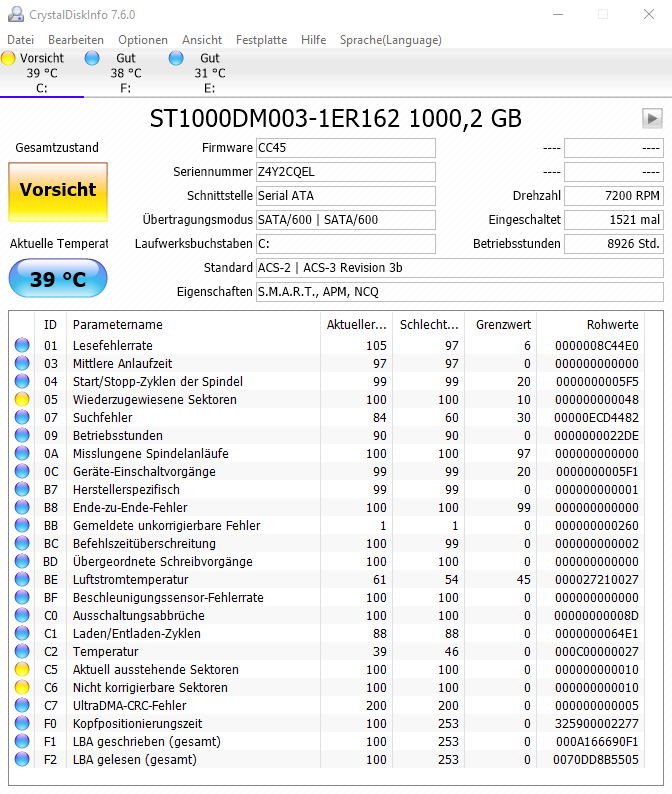The height and width of the screenshot is (794, 672).
Task: Click the Schnittstelle field Serial ATA
Action: coord(346,196)
